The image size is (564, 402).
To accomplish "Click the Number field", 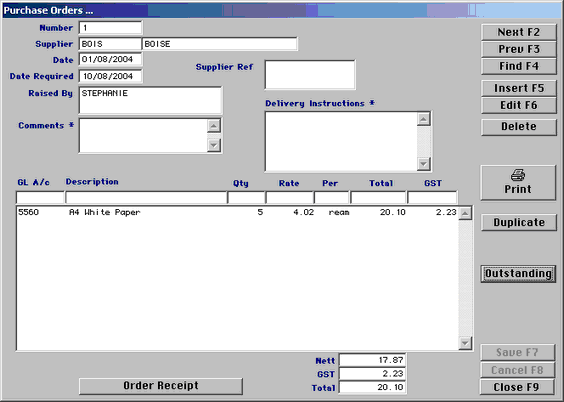I will point(110,28).
